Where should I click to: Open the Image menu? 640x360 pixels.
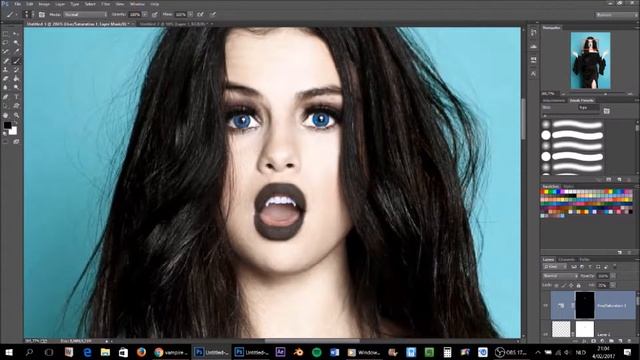coord(44,4)
